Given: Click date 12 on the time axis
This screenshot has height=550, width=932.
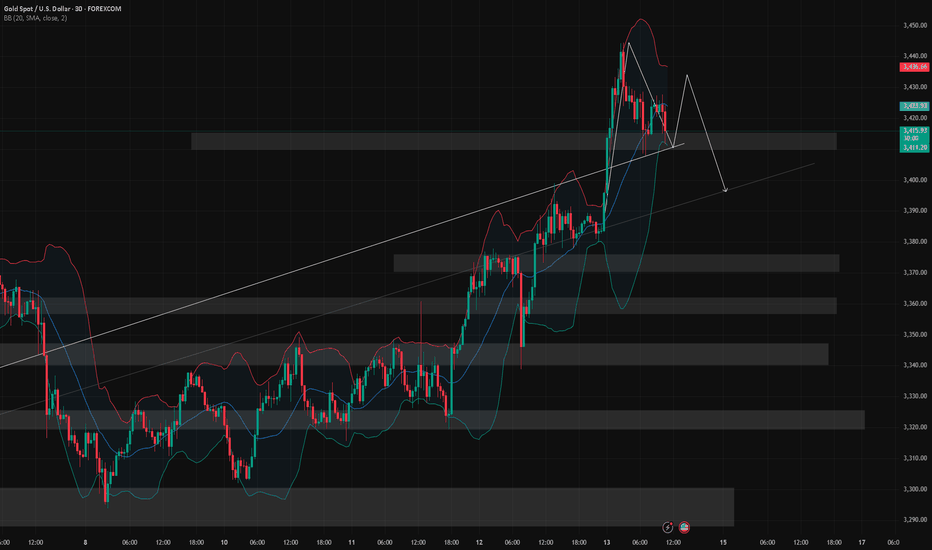Looking at the screenshot, I should [x=479, y=542].
